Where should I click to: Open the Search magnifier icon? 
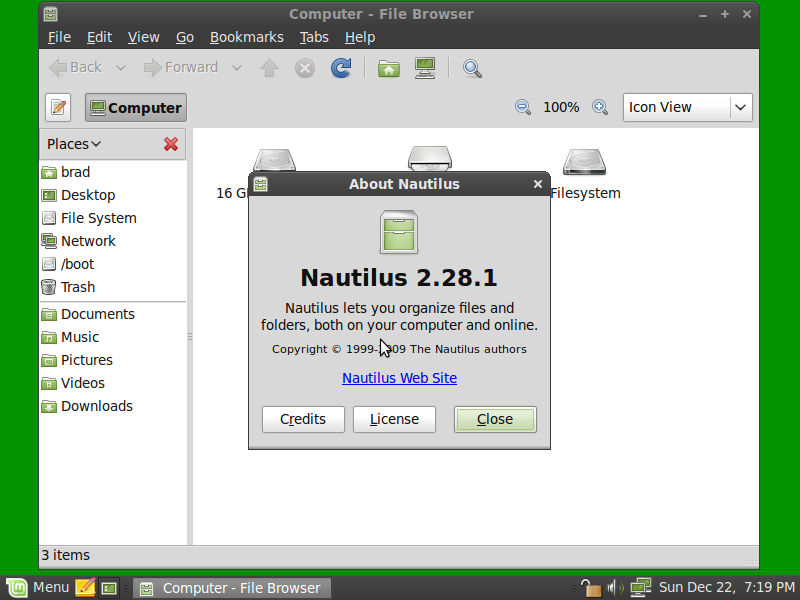(x=472, y=68)
